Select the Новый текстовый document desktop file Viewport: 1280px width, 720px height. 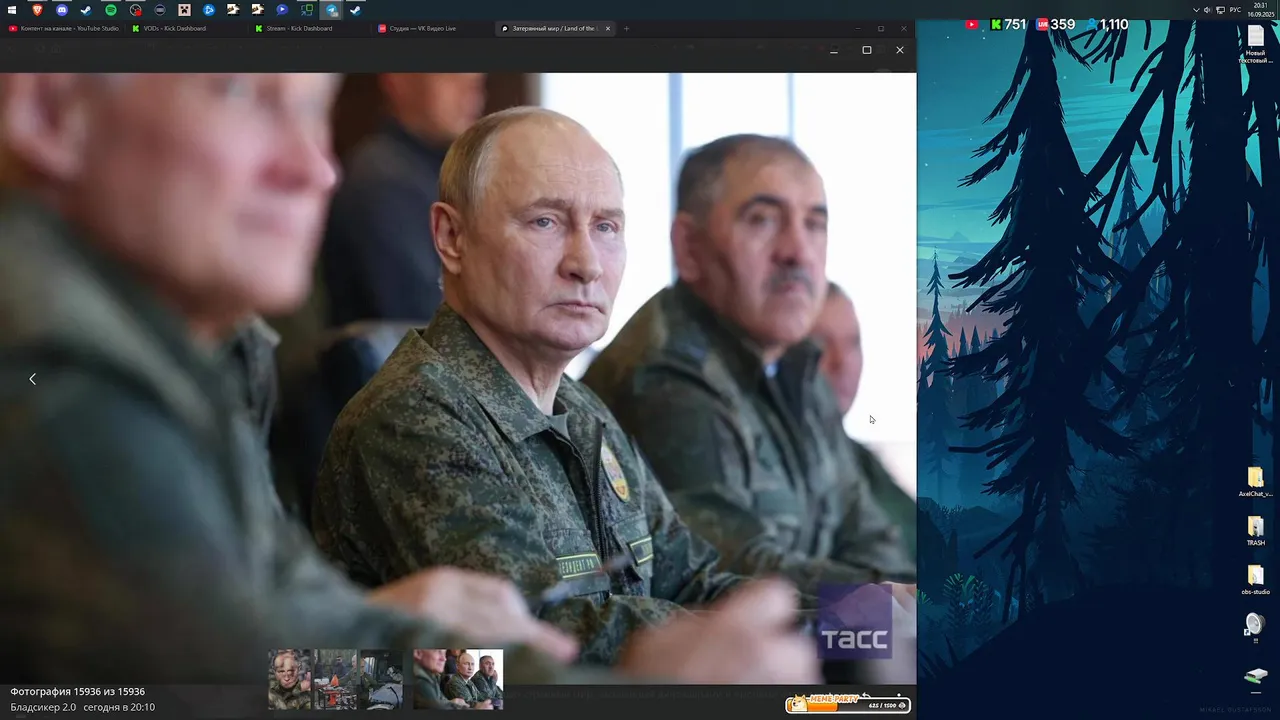(1255, 45)
